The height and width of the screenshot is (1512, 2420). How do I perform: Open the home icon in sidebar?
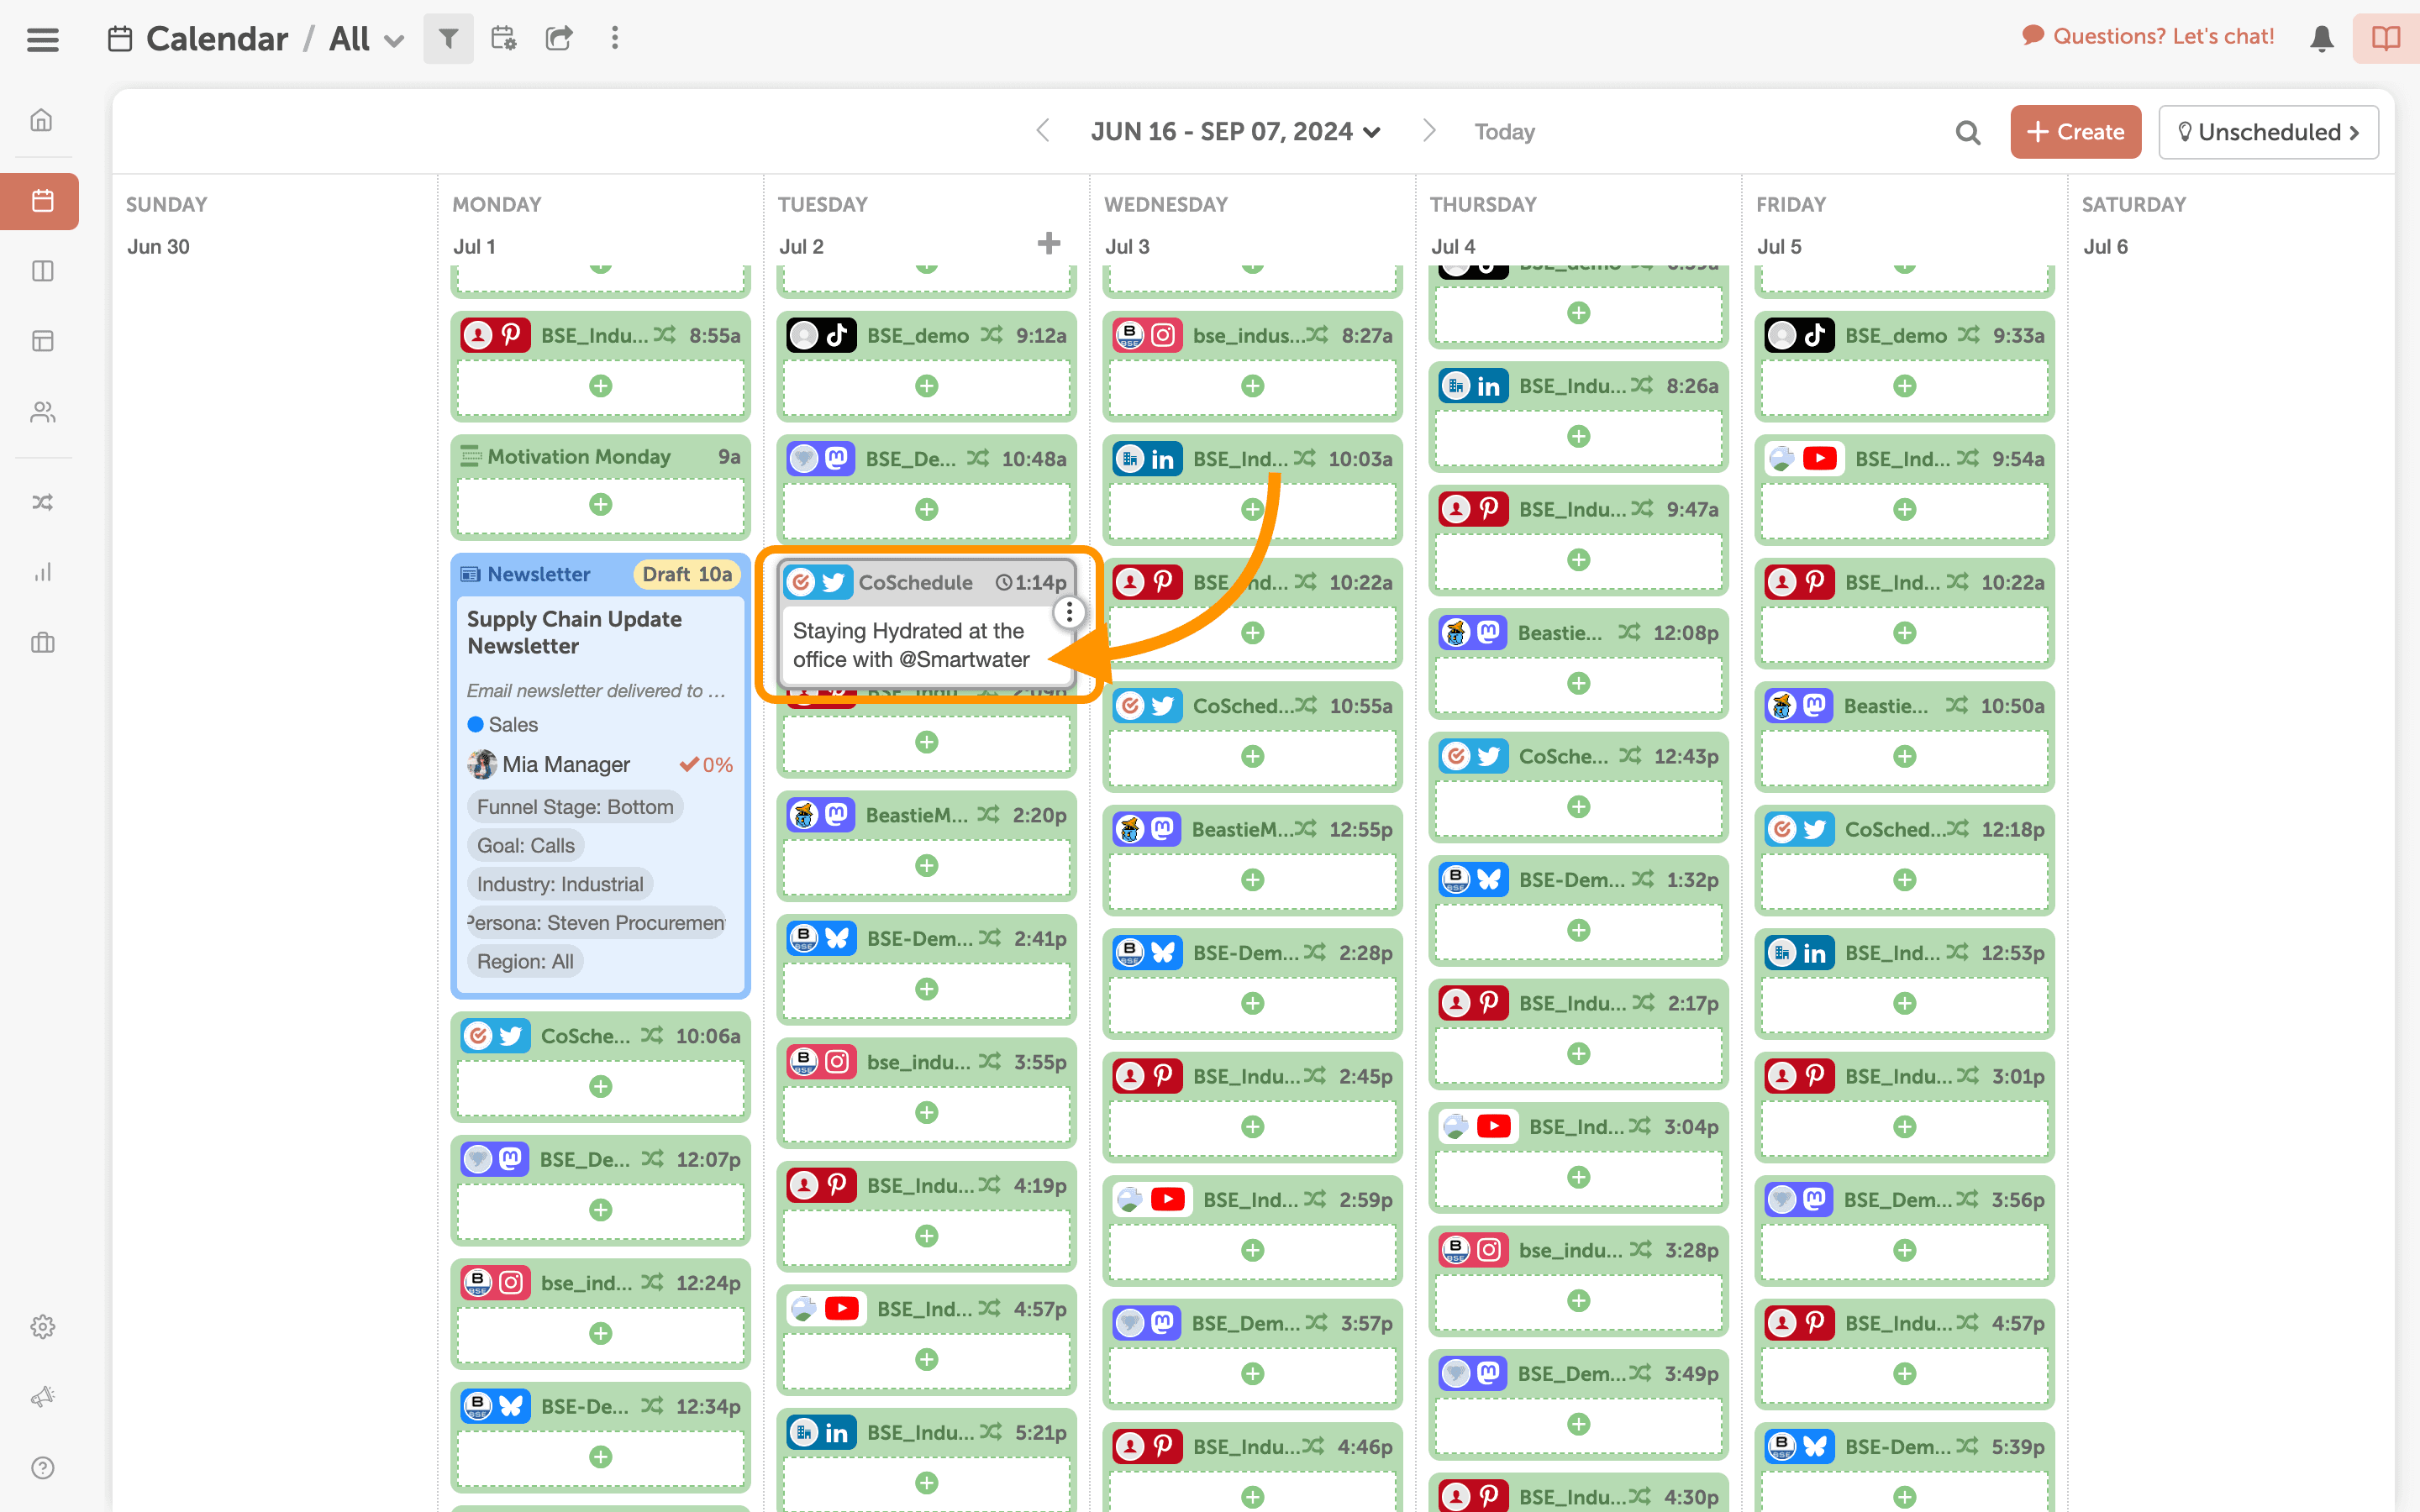(x=42, y=120)
